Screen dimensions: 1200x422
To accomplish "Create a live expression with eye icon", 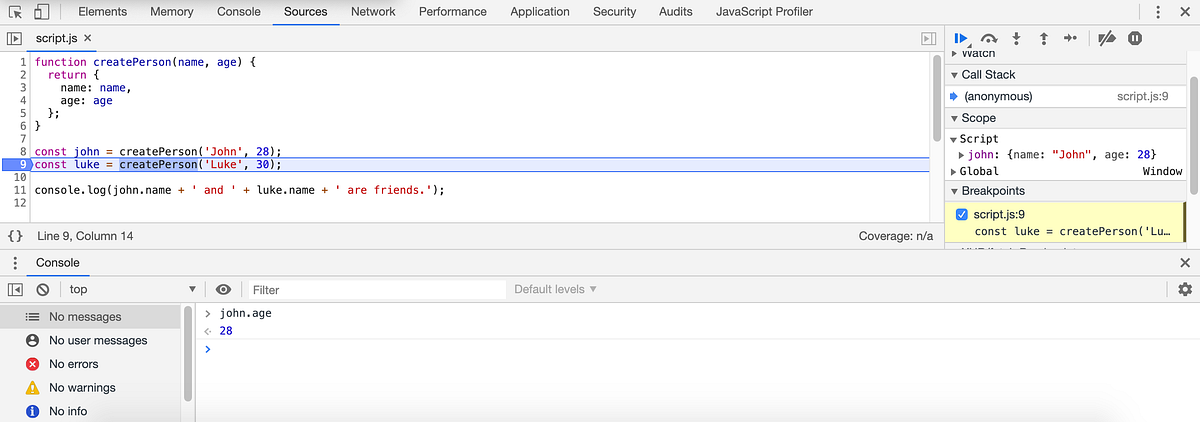I will coord(224,289).
